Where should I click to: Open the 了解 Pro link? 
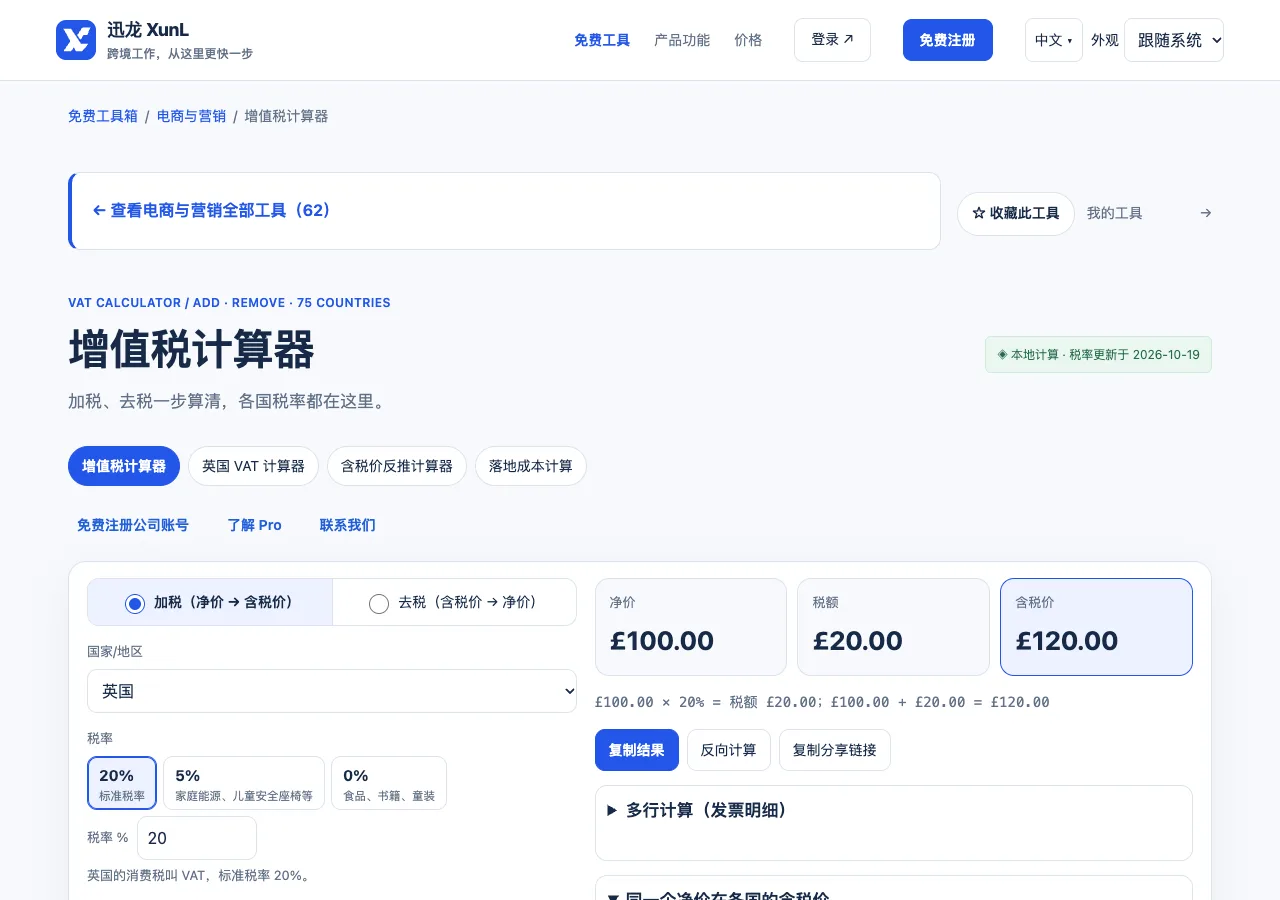(x=255, y=525)
